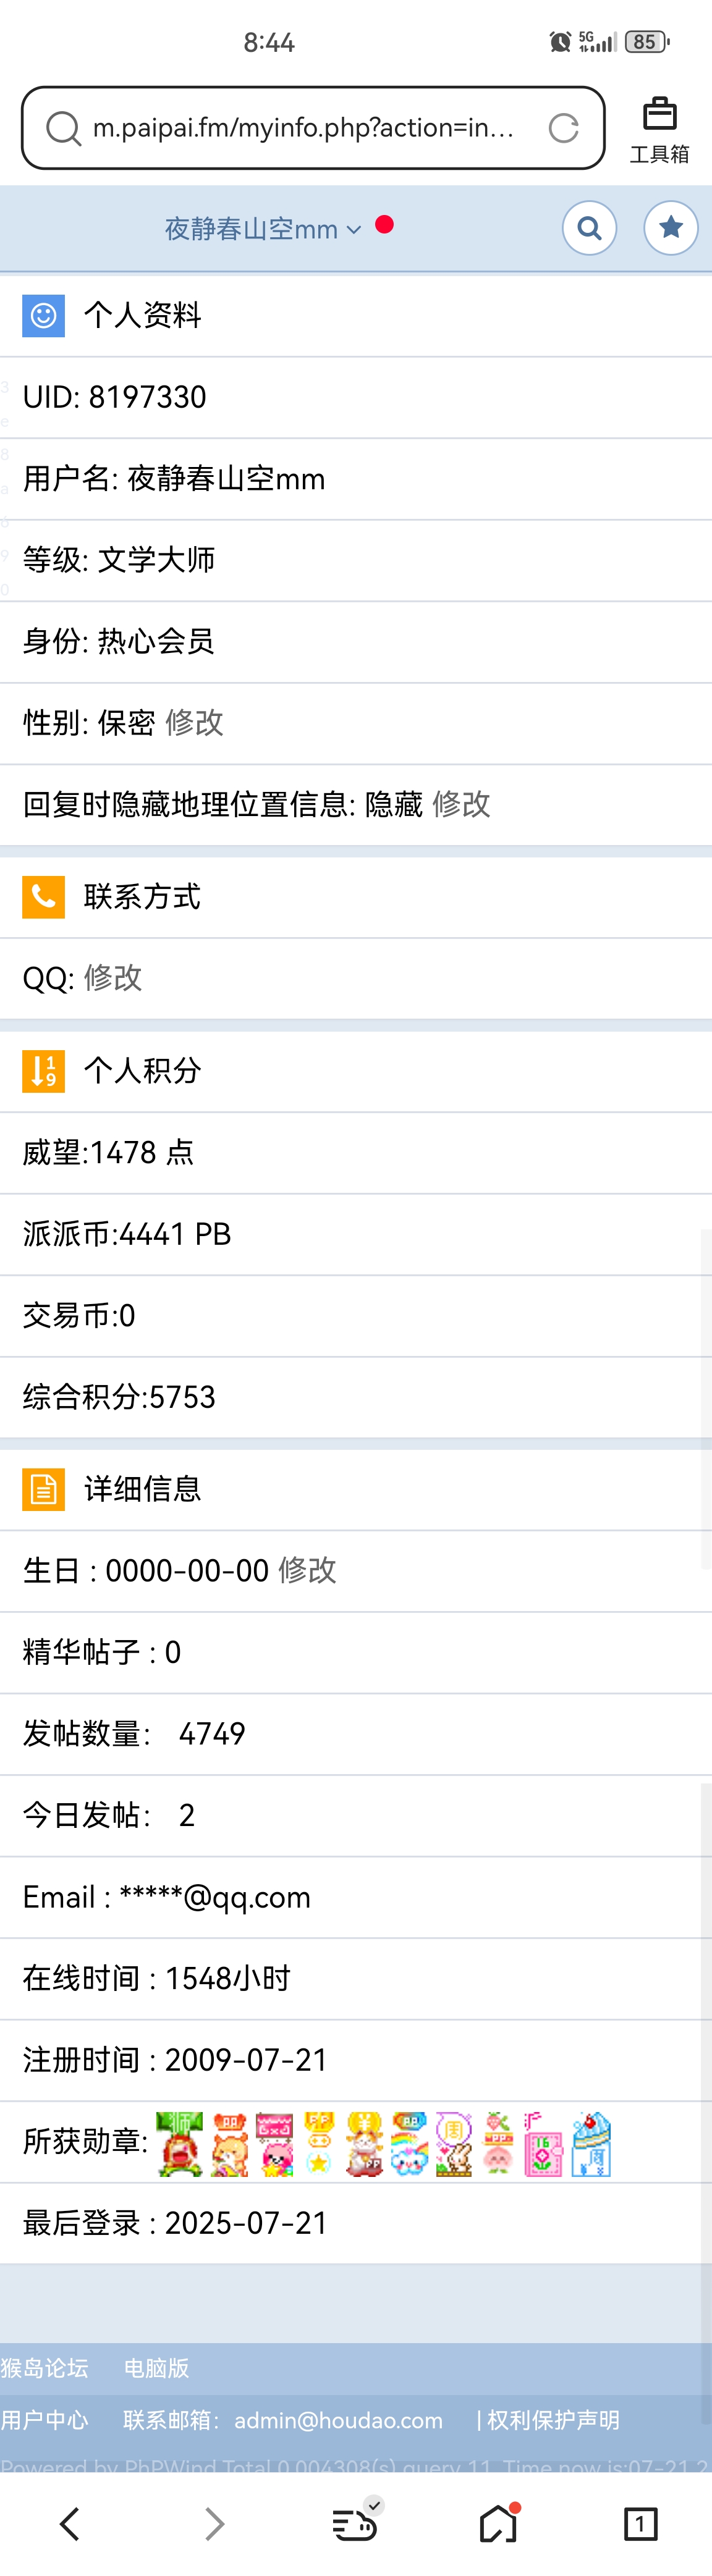Open the 权利保护声明 link
The image size is (712, 2576).
553,2420
